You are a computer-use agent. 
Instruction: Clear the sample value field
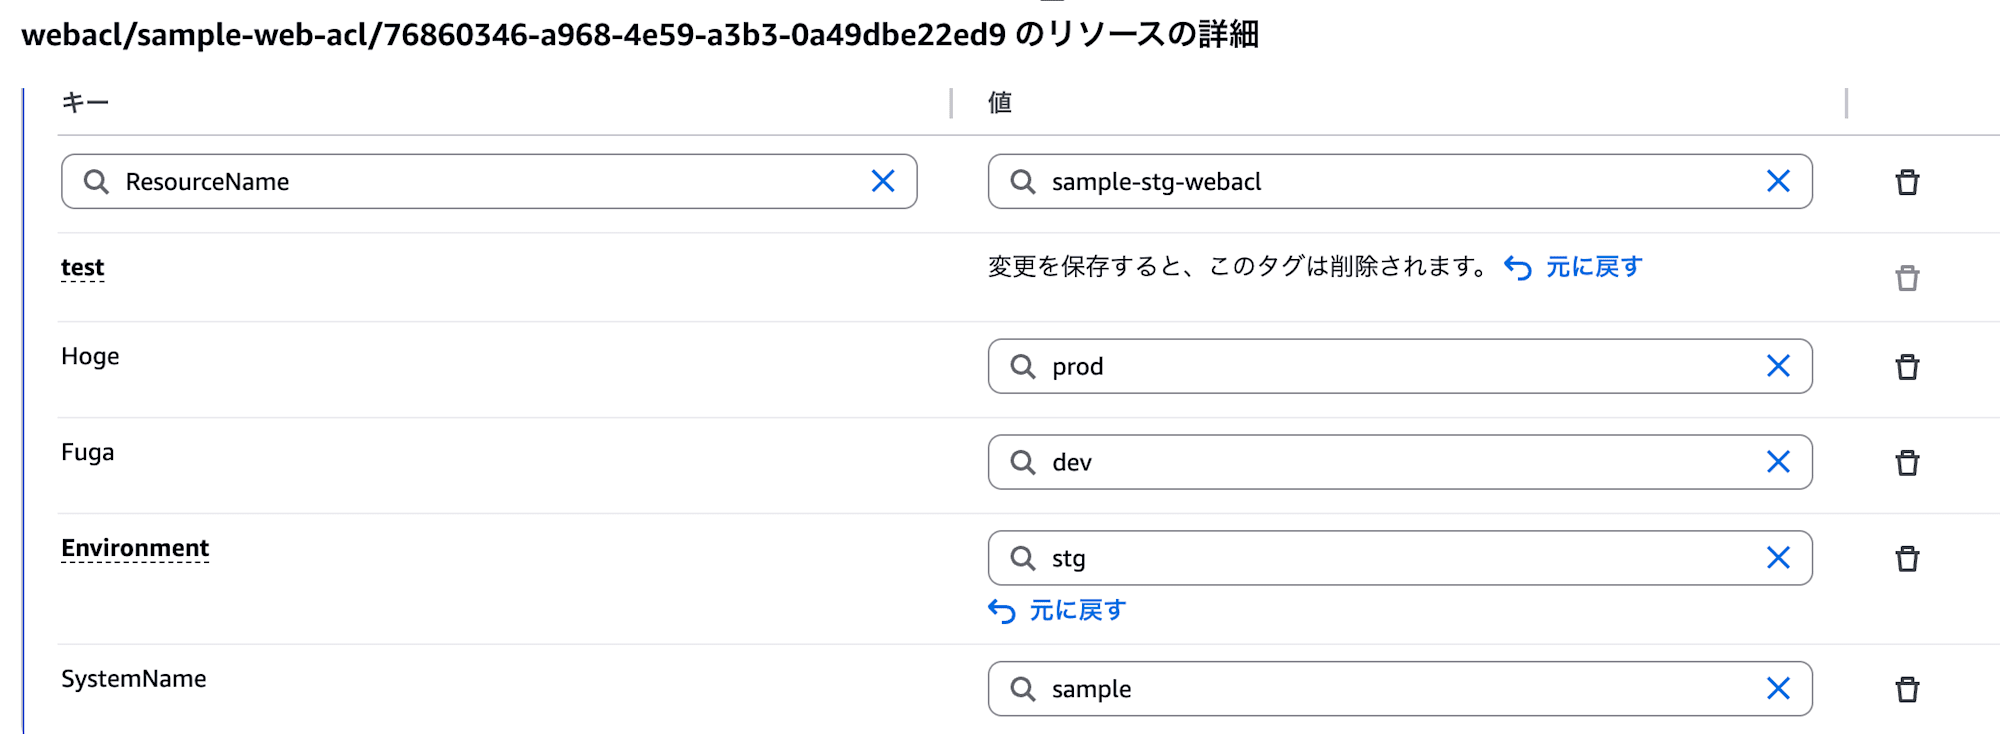1779,688
